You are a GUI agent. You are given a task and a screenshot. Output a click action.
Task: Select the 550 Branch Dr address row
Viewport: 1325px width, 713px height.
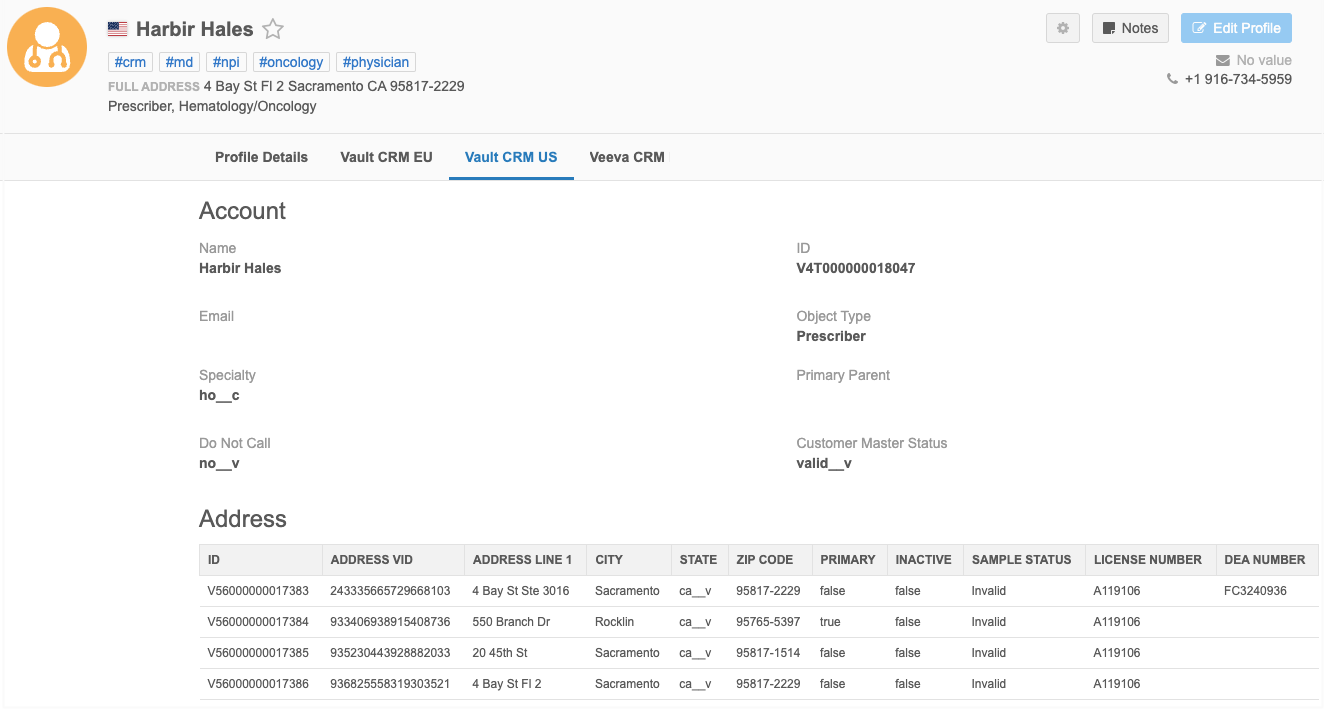(x=510, y=622)
